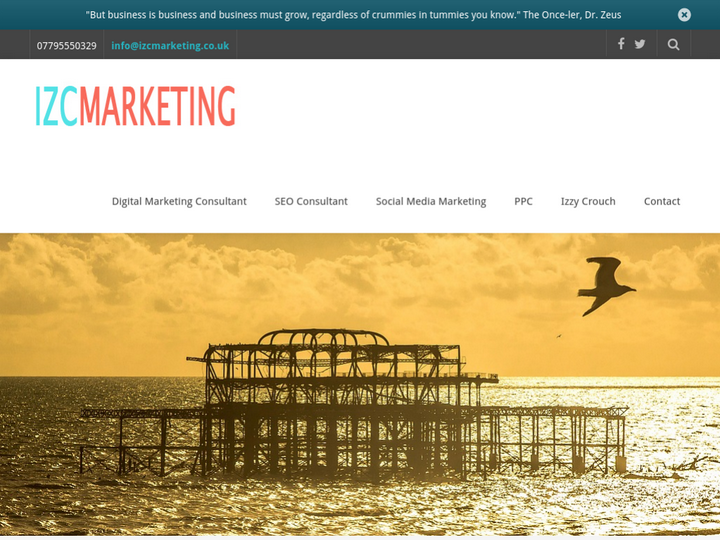Open the Facebook social icon

[x=621, y=44]
